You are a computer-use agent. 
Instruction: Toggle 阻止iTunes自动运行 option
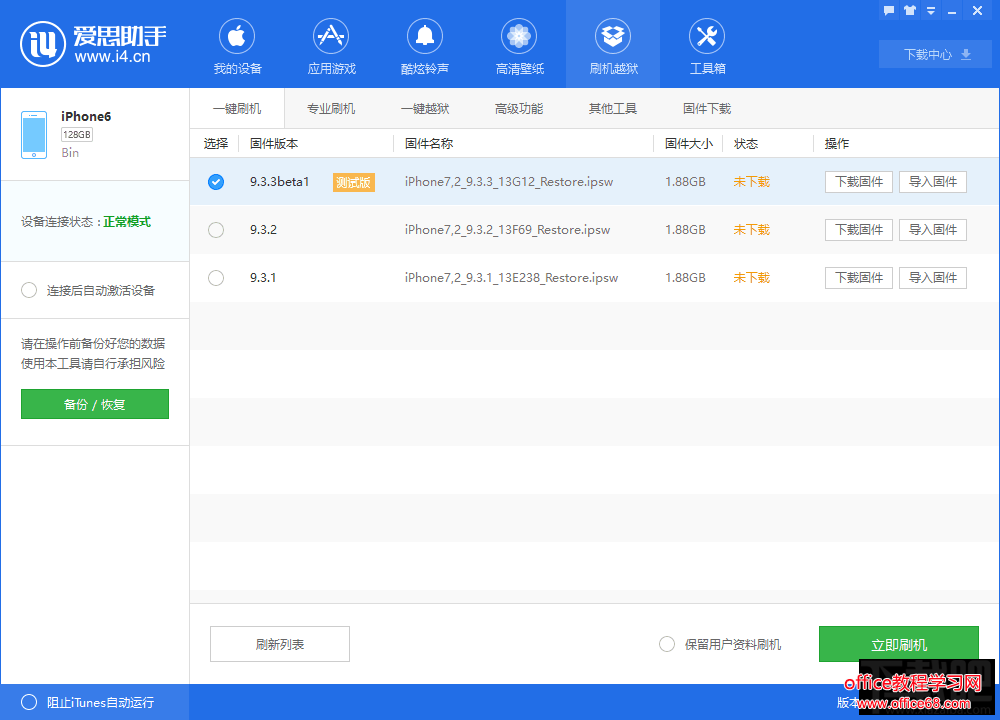click(x=29, y=702)
